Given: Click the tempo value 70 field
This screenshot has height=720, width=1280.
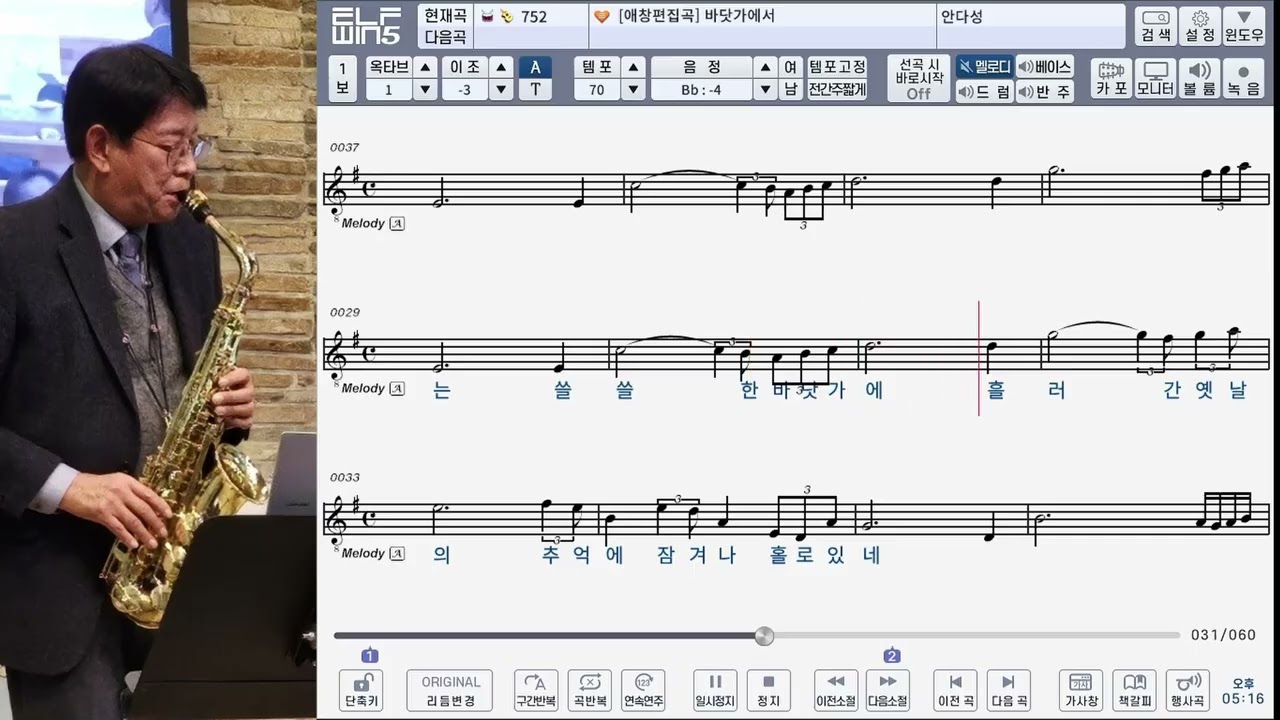Looking at the screenshot, I should point(597,90).
